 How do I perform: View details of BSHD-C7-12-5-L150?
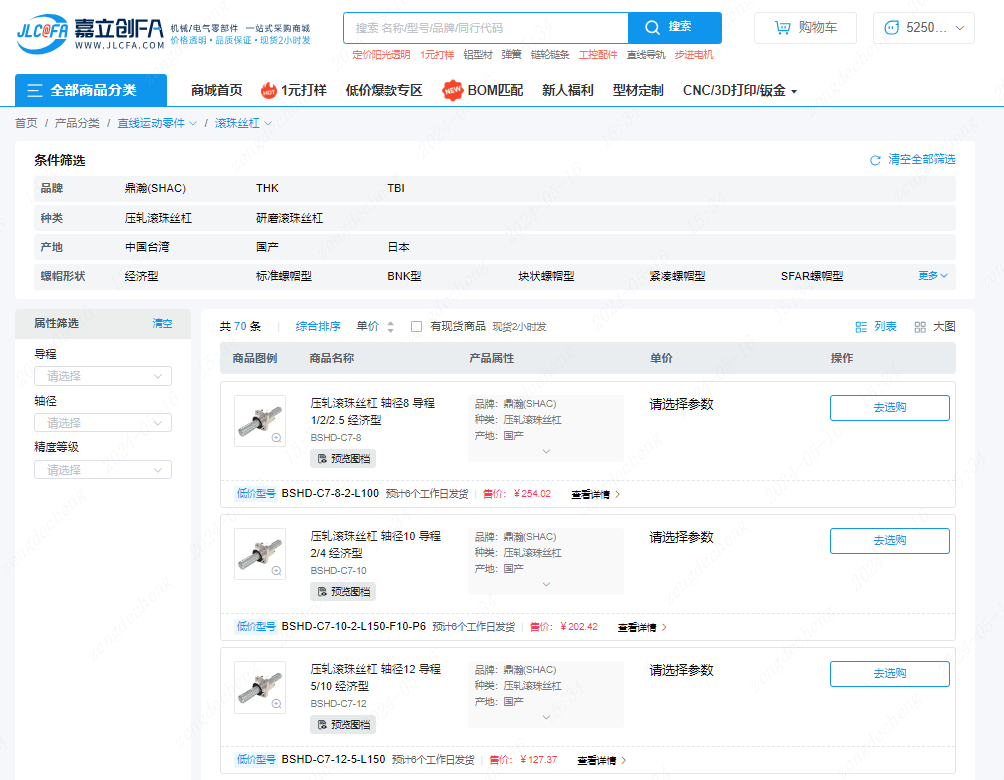[602, 760]
